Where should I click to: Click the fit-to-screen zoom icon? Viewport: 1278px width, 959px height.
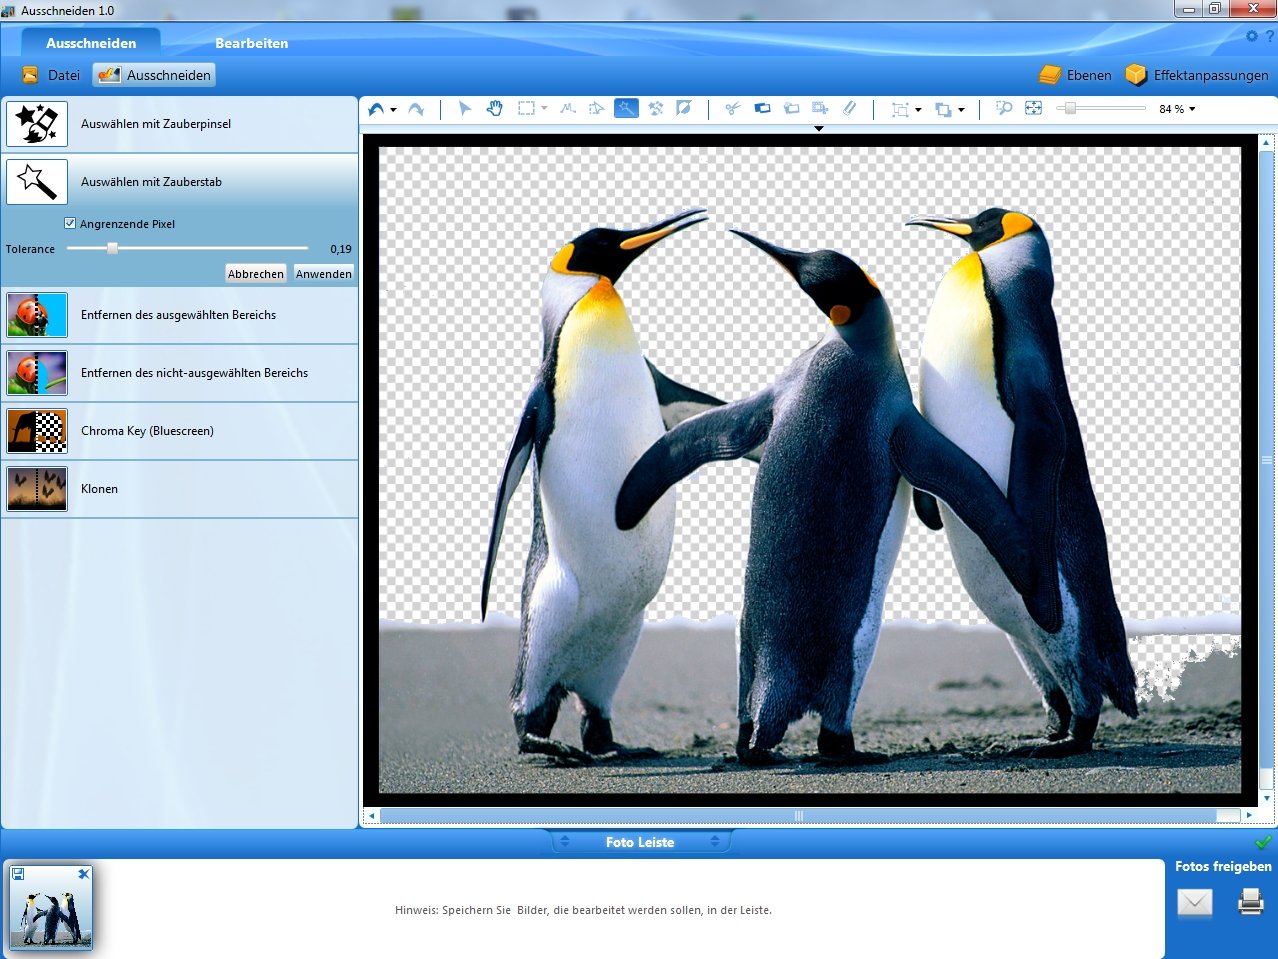click(x=1033, y=108)
